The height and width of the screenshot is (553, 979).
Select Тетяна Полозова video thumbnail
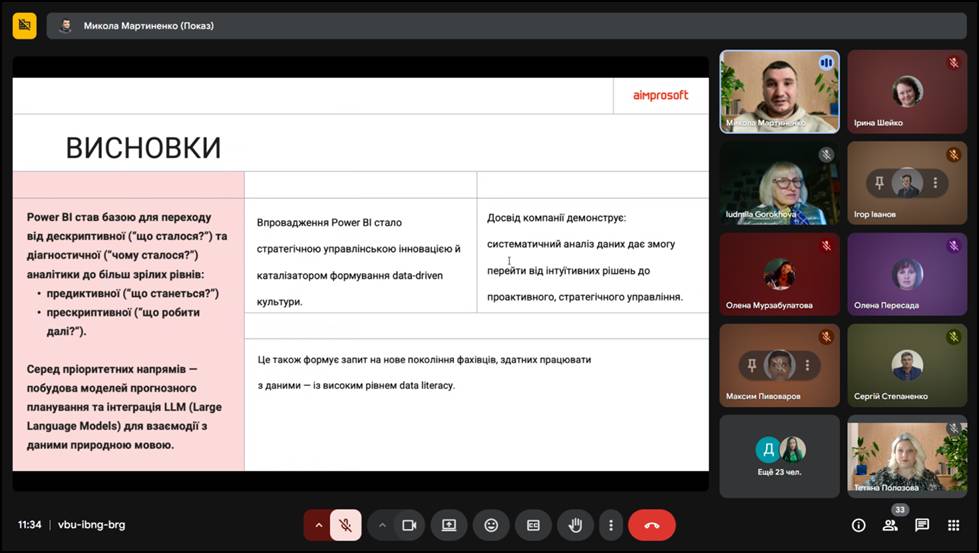click(907, 456)
